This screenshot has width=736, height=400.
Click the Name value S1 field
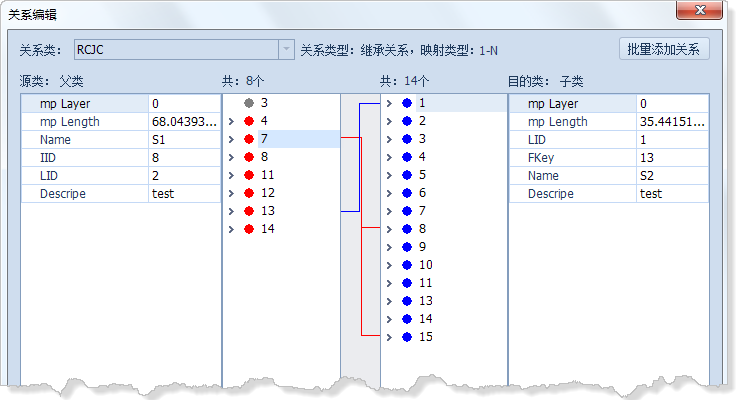184,140
